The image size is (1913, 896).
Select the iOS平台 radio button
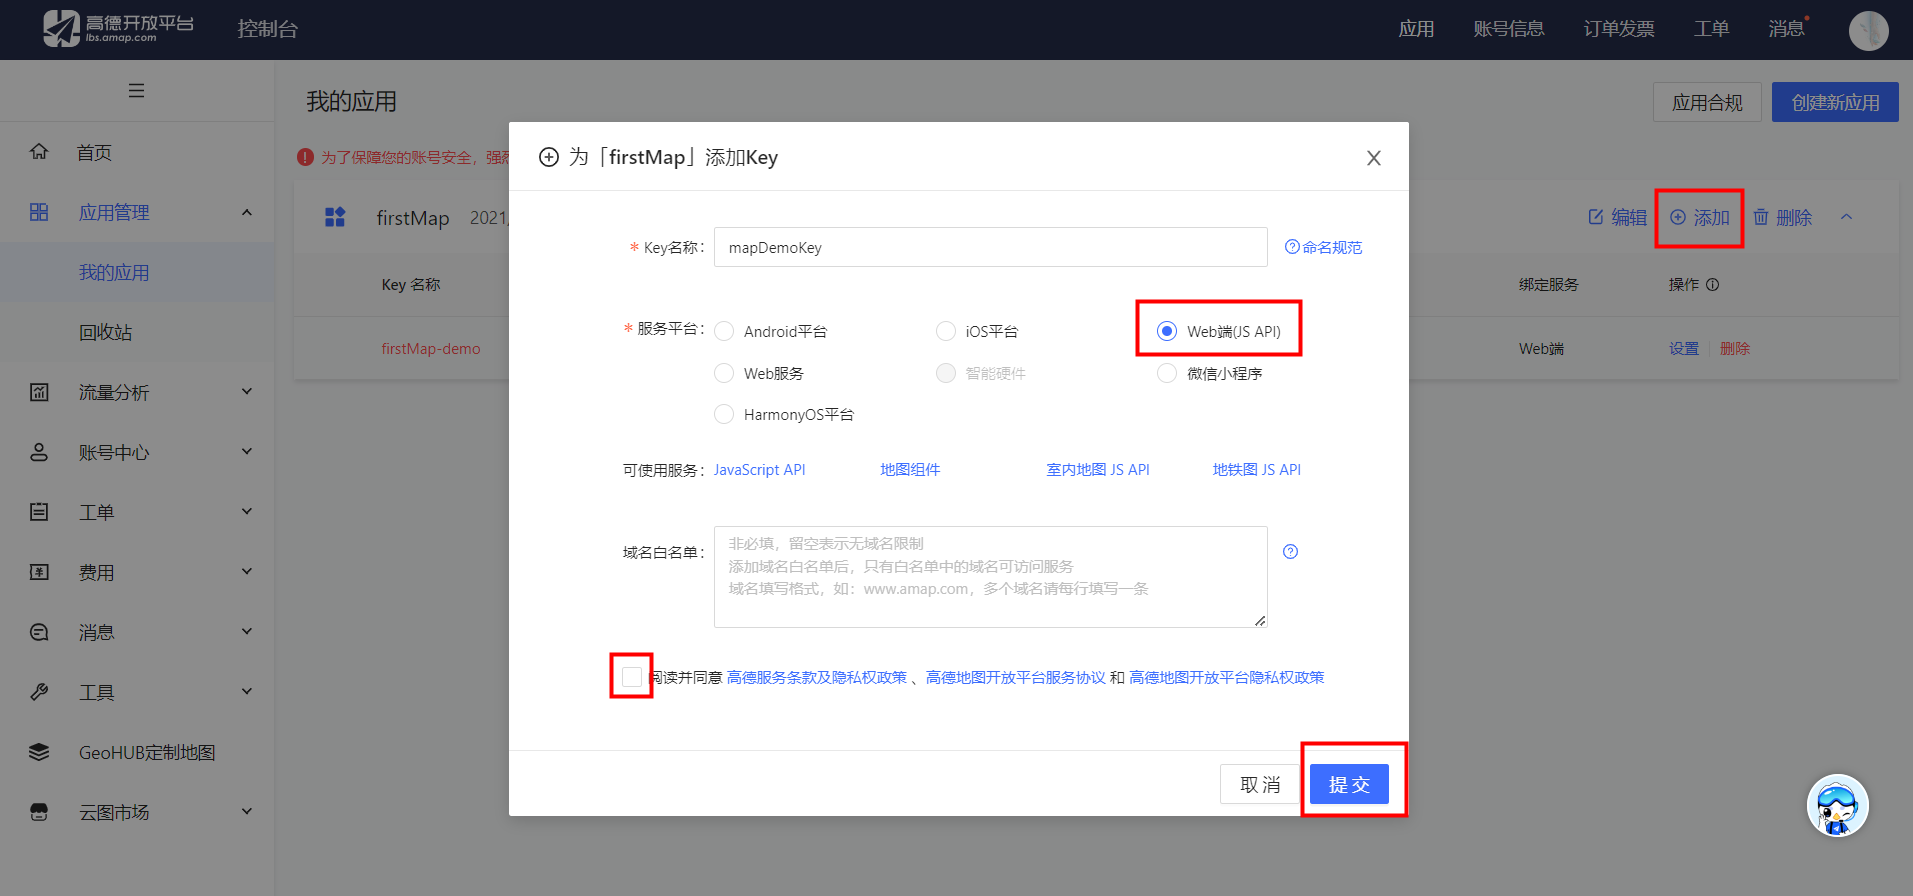pos(946,331)
